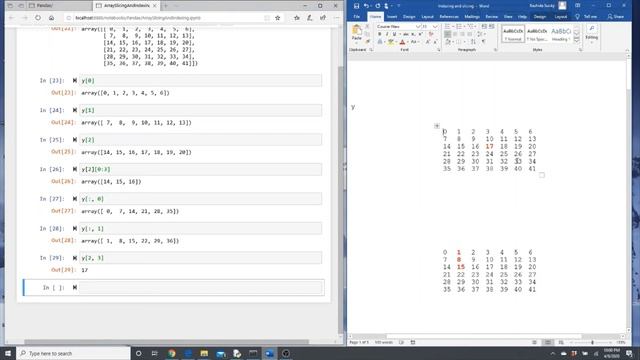640x360 pixels.
Task: Click the code cell containing y[0]
Action: (200, 80)
